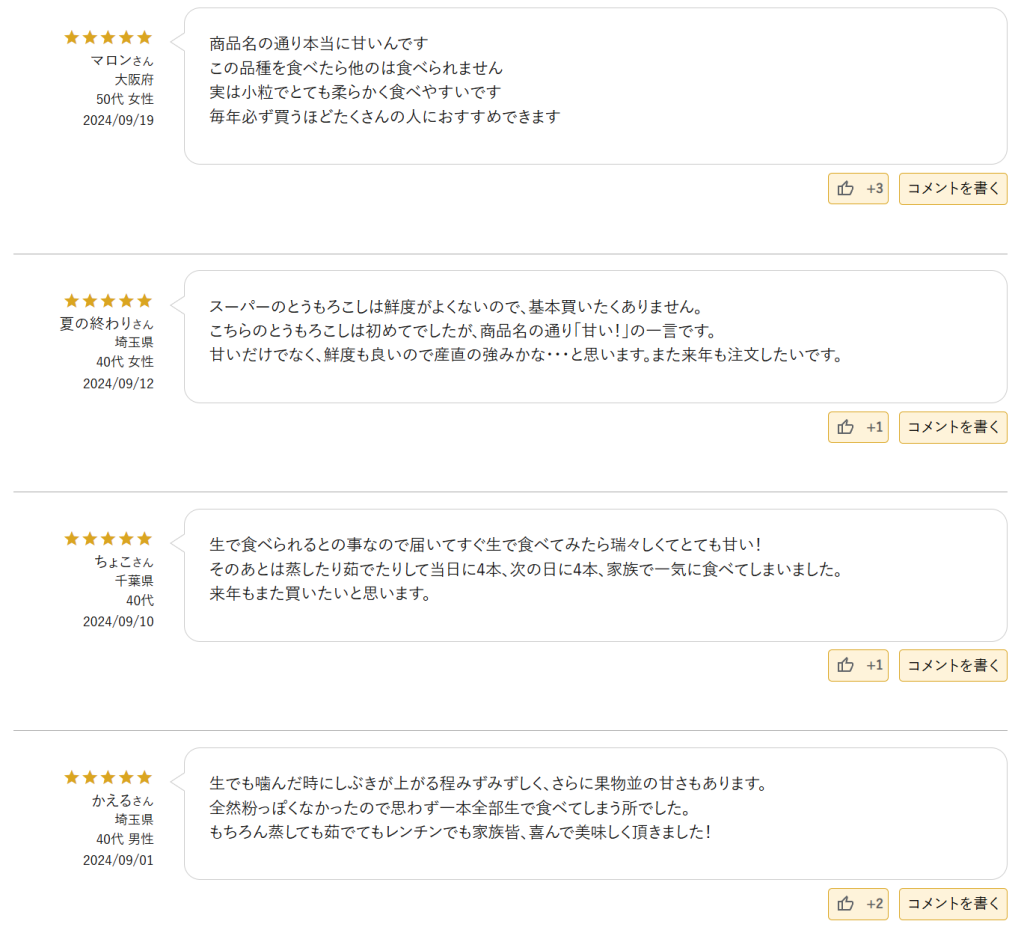Write a comment on マロン's review
The width and height of the screenshot is (1024, 927).
953,189
